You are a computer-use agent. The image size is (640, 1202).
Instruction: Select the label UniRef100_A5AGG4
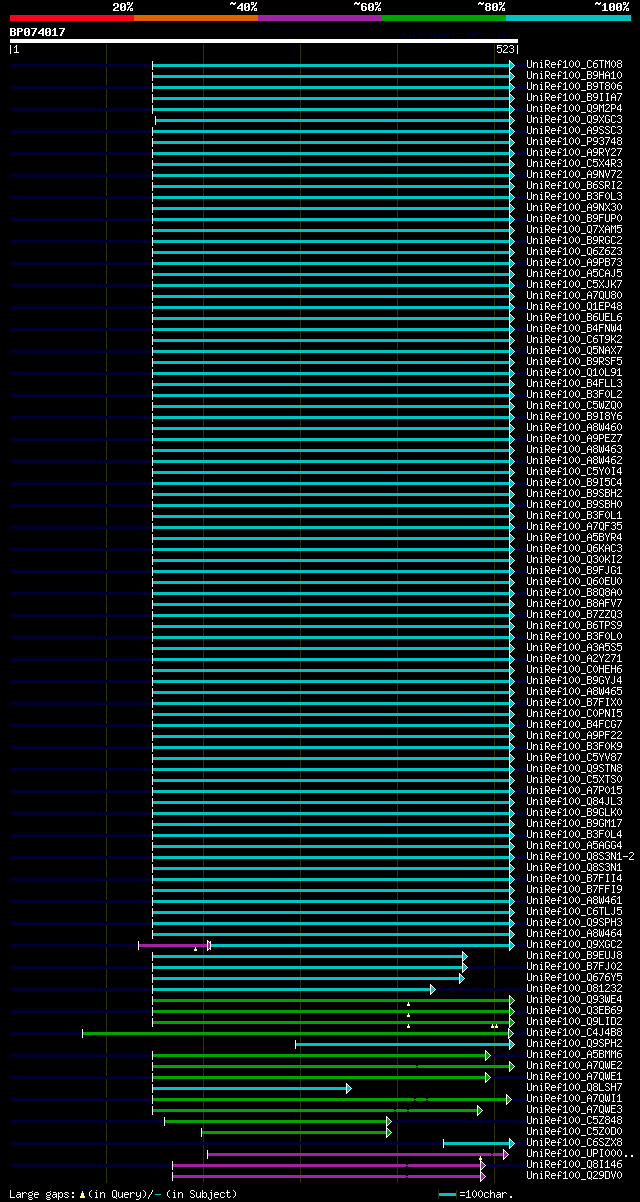(574, 845)
